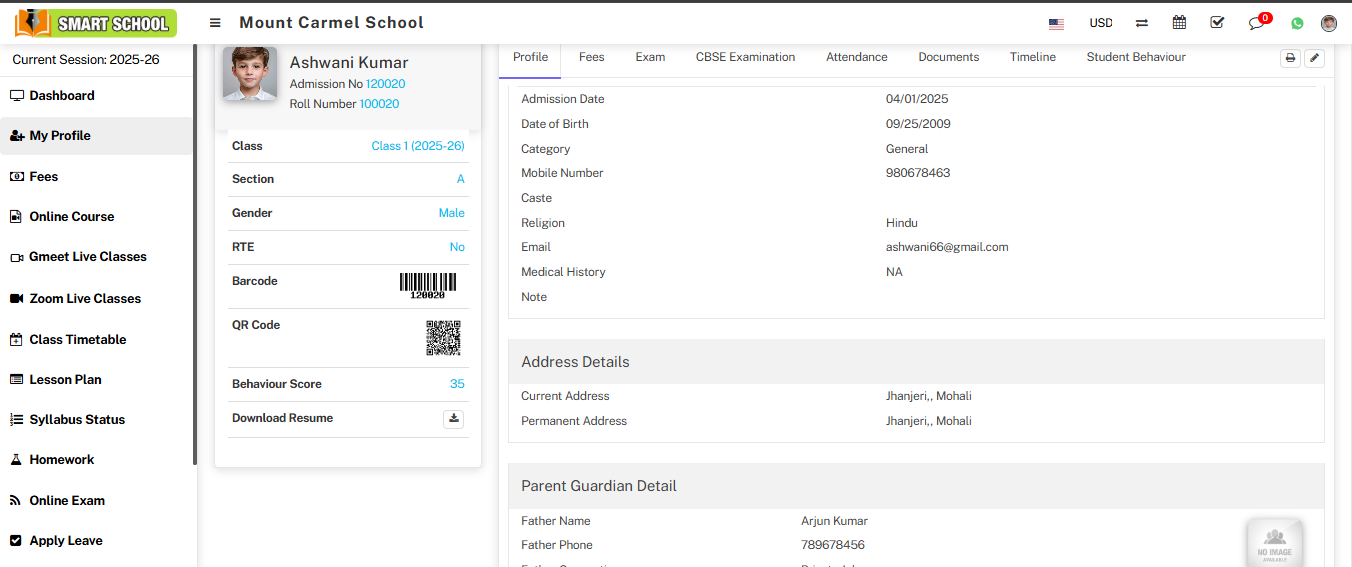Click the student QR code image

point(443,338)
